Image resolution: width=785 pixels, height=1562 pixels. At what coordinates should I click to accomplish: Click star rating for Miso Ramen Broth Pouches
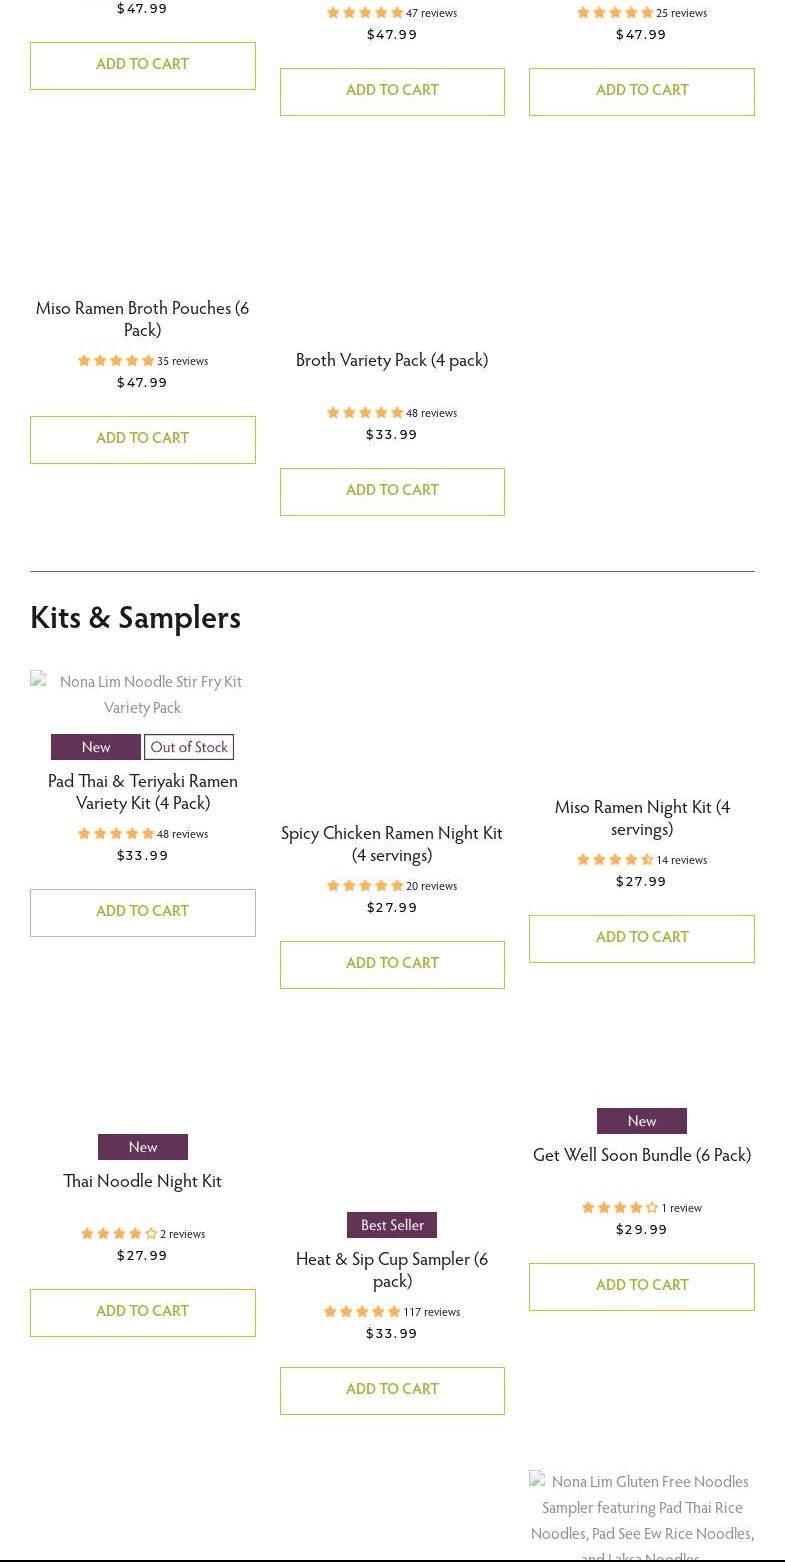[116, 361]
